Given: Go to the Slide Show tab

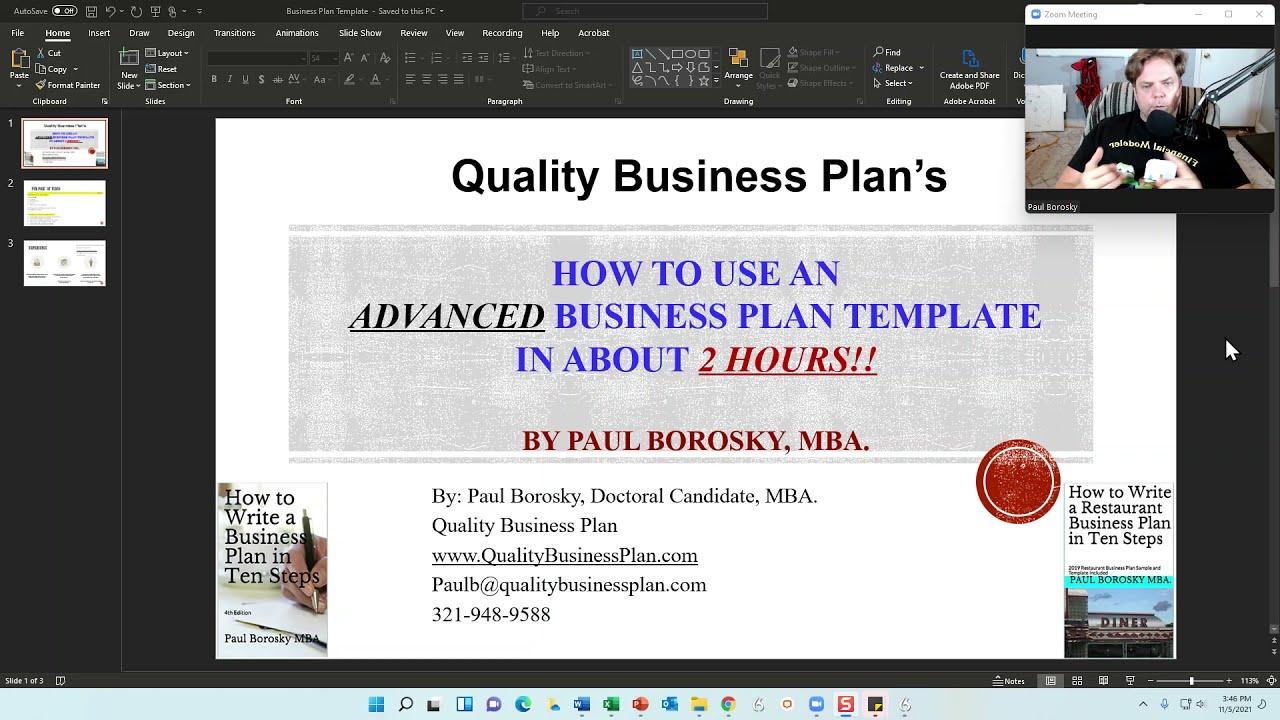Looking at the screenshot, I should click(x=360, y=33).
